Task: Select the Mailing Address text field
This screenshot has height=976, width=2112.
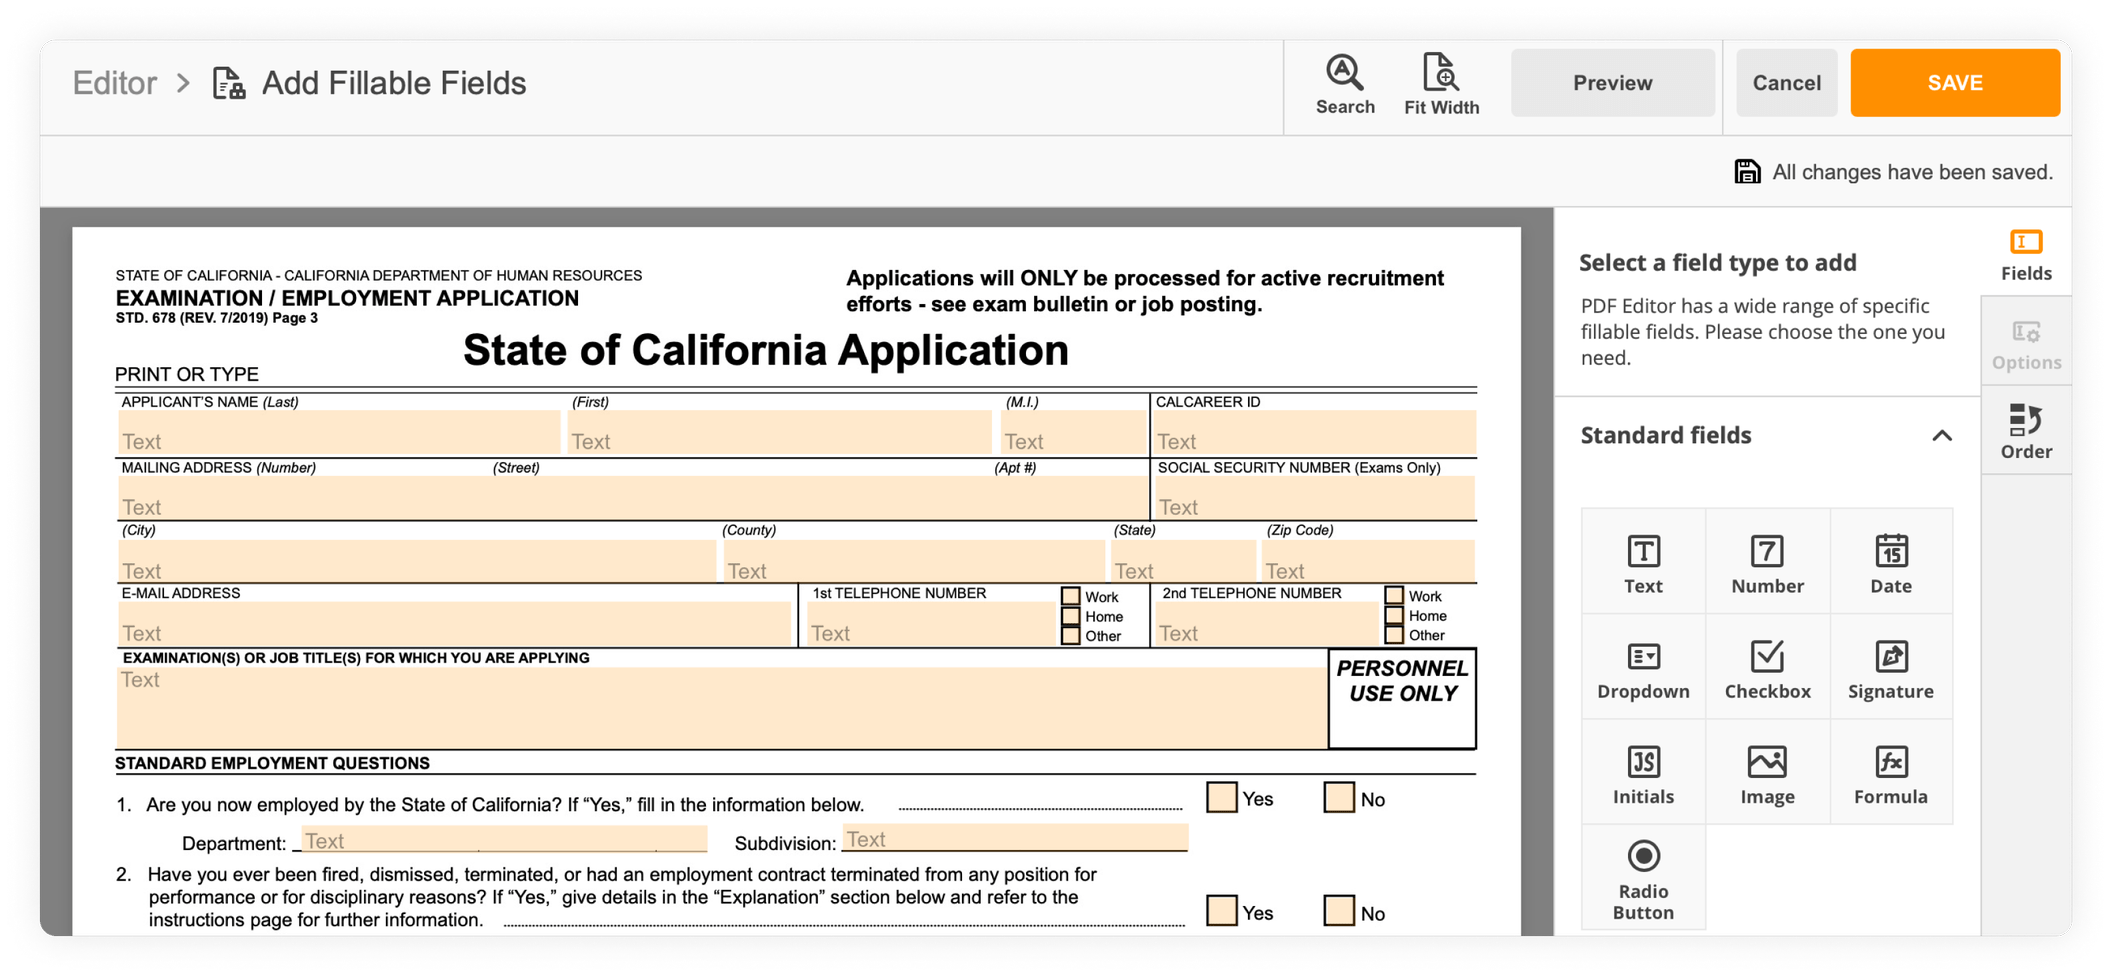Action: click(632, 497)
